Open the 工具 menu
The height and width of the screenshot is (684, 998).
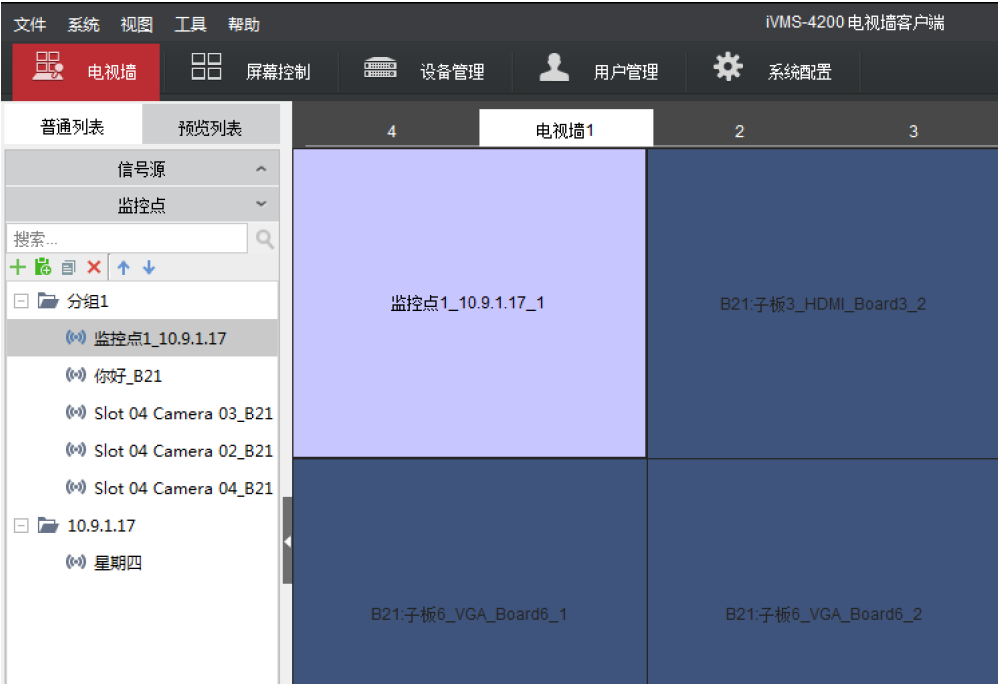190,23
